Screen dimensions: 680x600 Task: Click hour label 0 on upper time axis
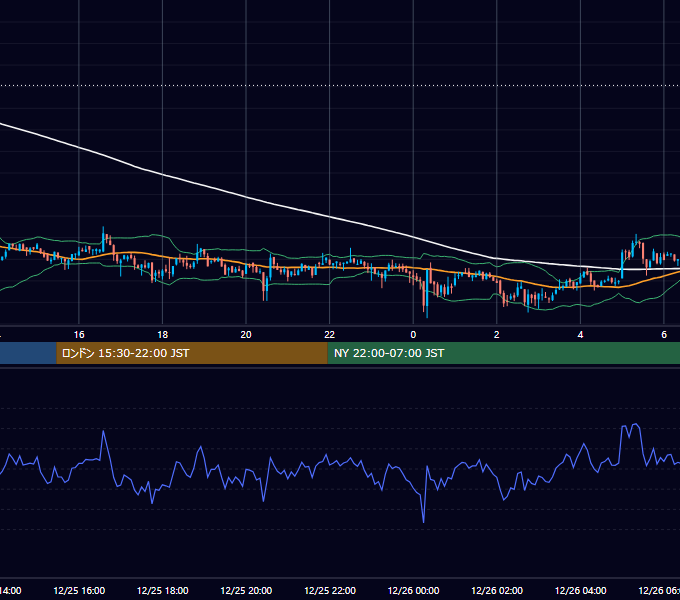pos(413,335)
